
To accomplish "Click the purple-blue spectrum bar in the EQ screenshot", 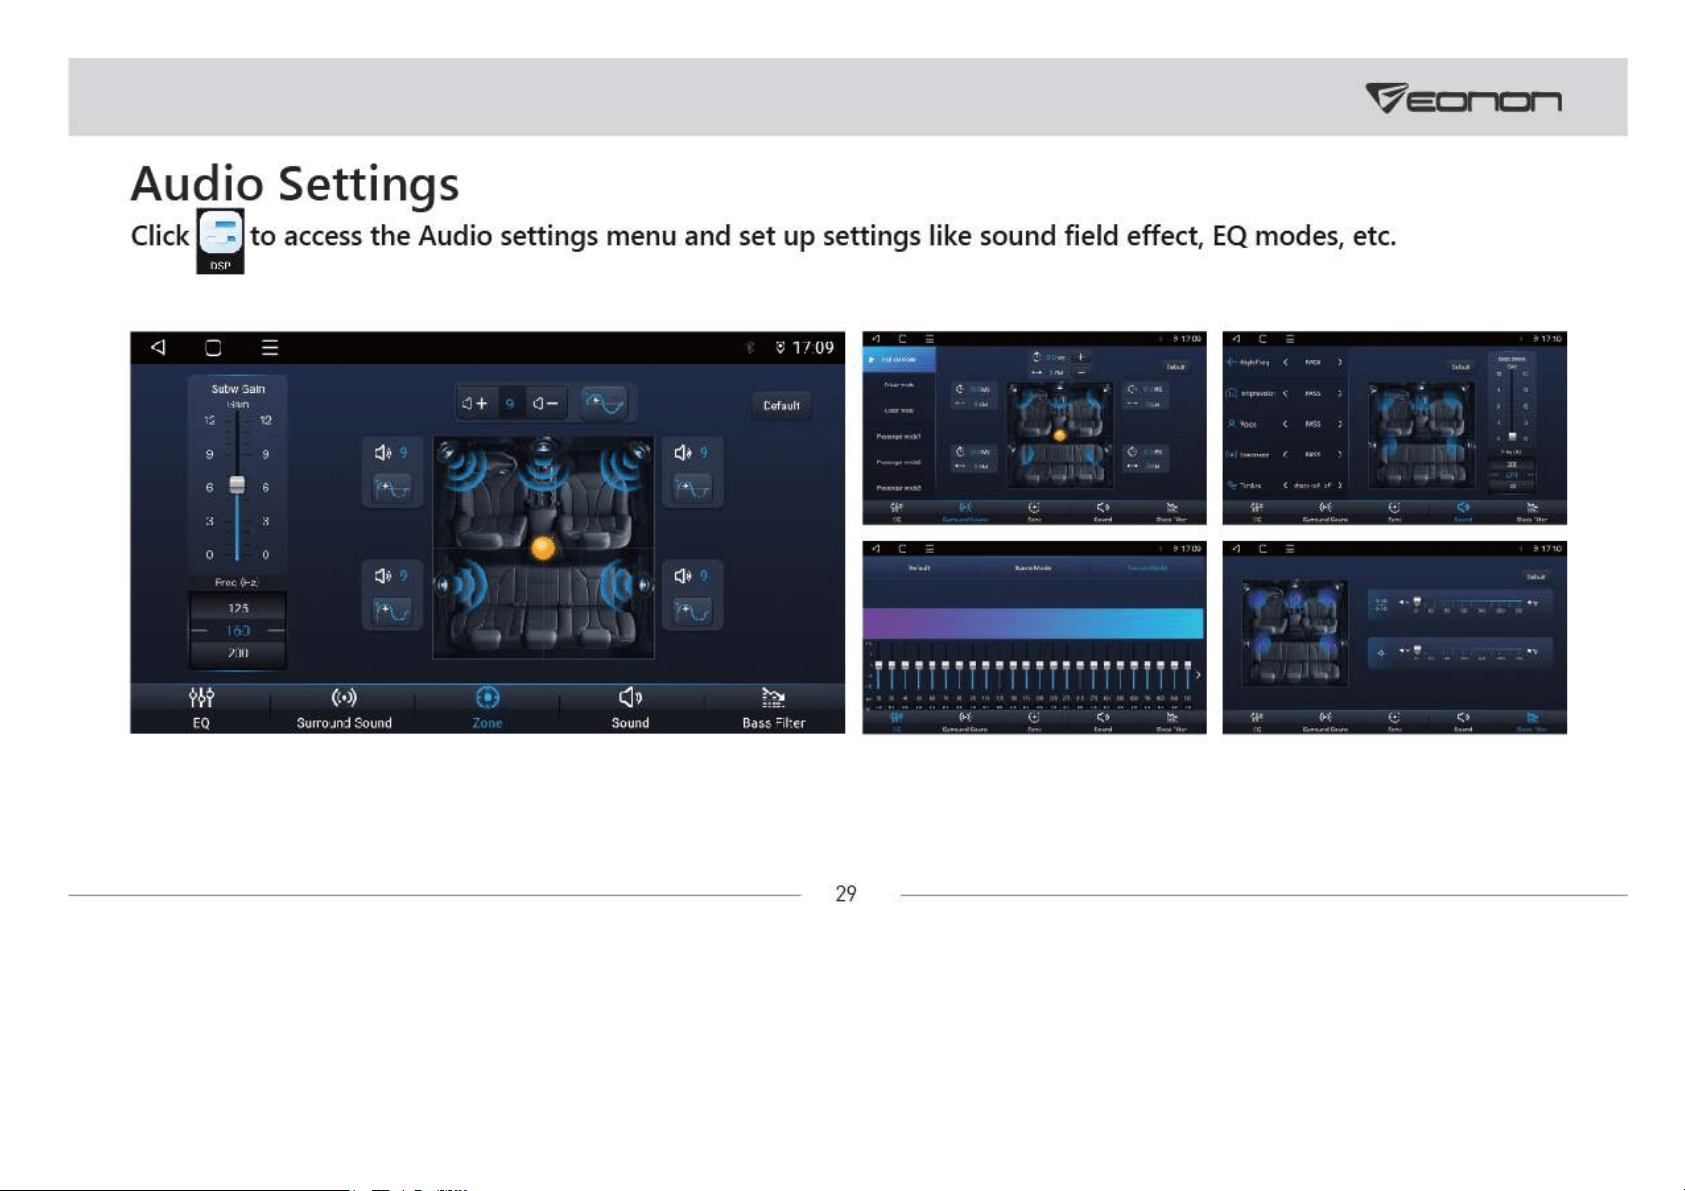I will (x=1033, y=623).
